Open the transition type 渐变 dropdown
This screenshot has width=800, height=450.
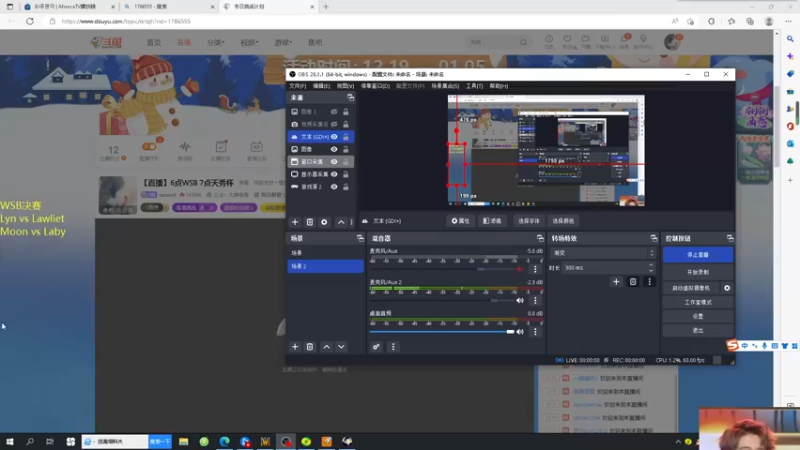click(603, 253)
